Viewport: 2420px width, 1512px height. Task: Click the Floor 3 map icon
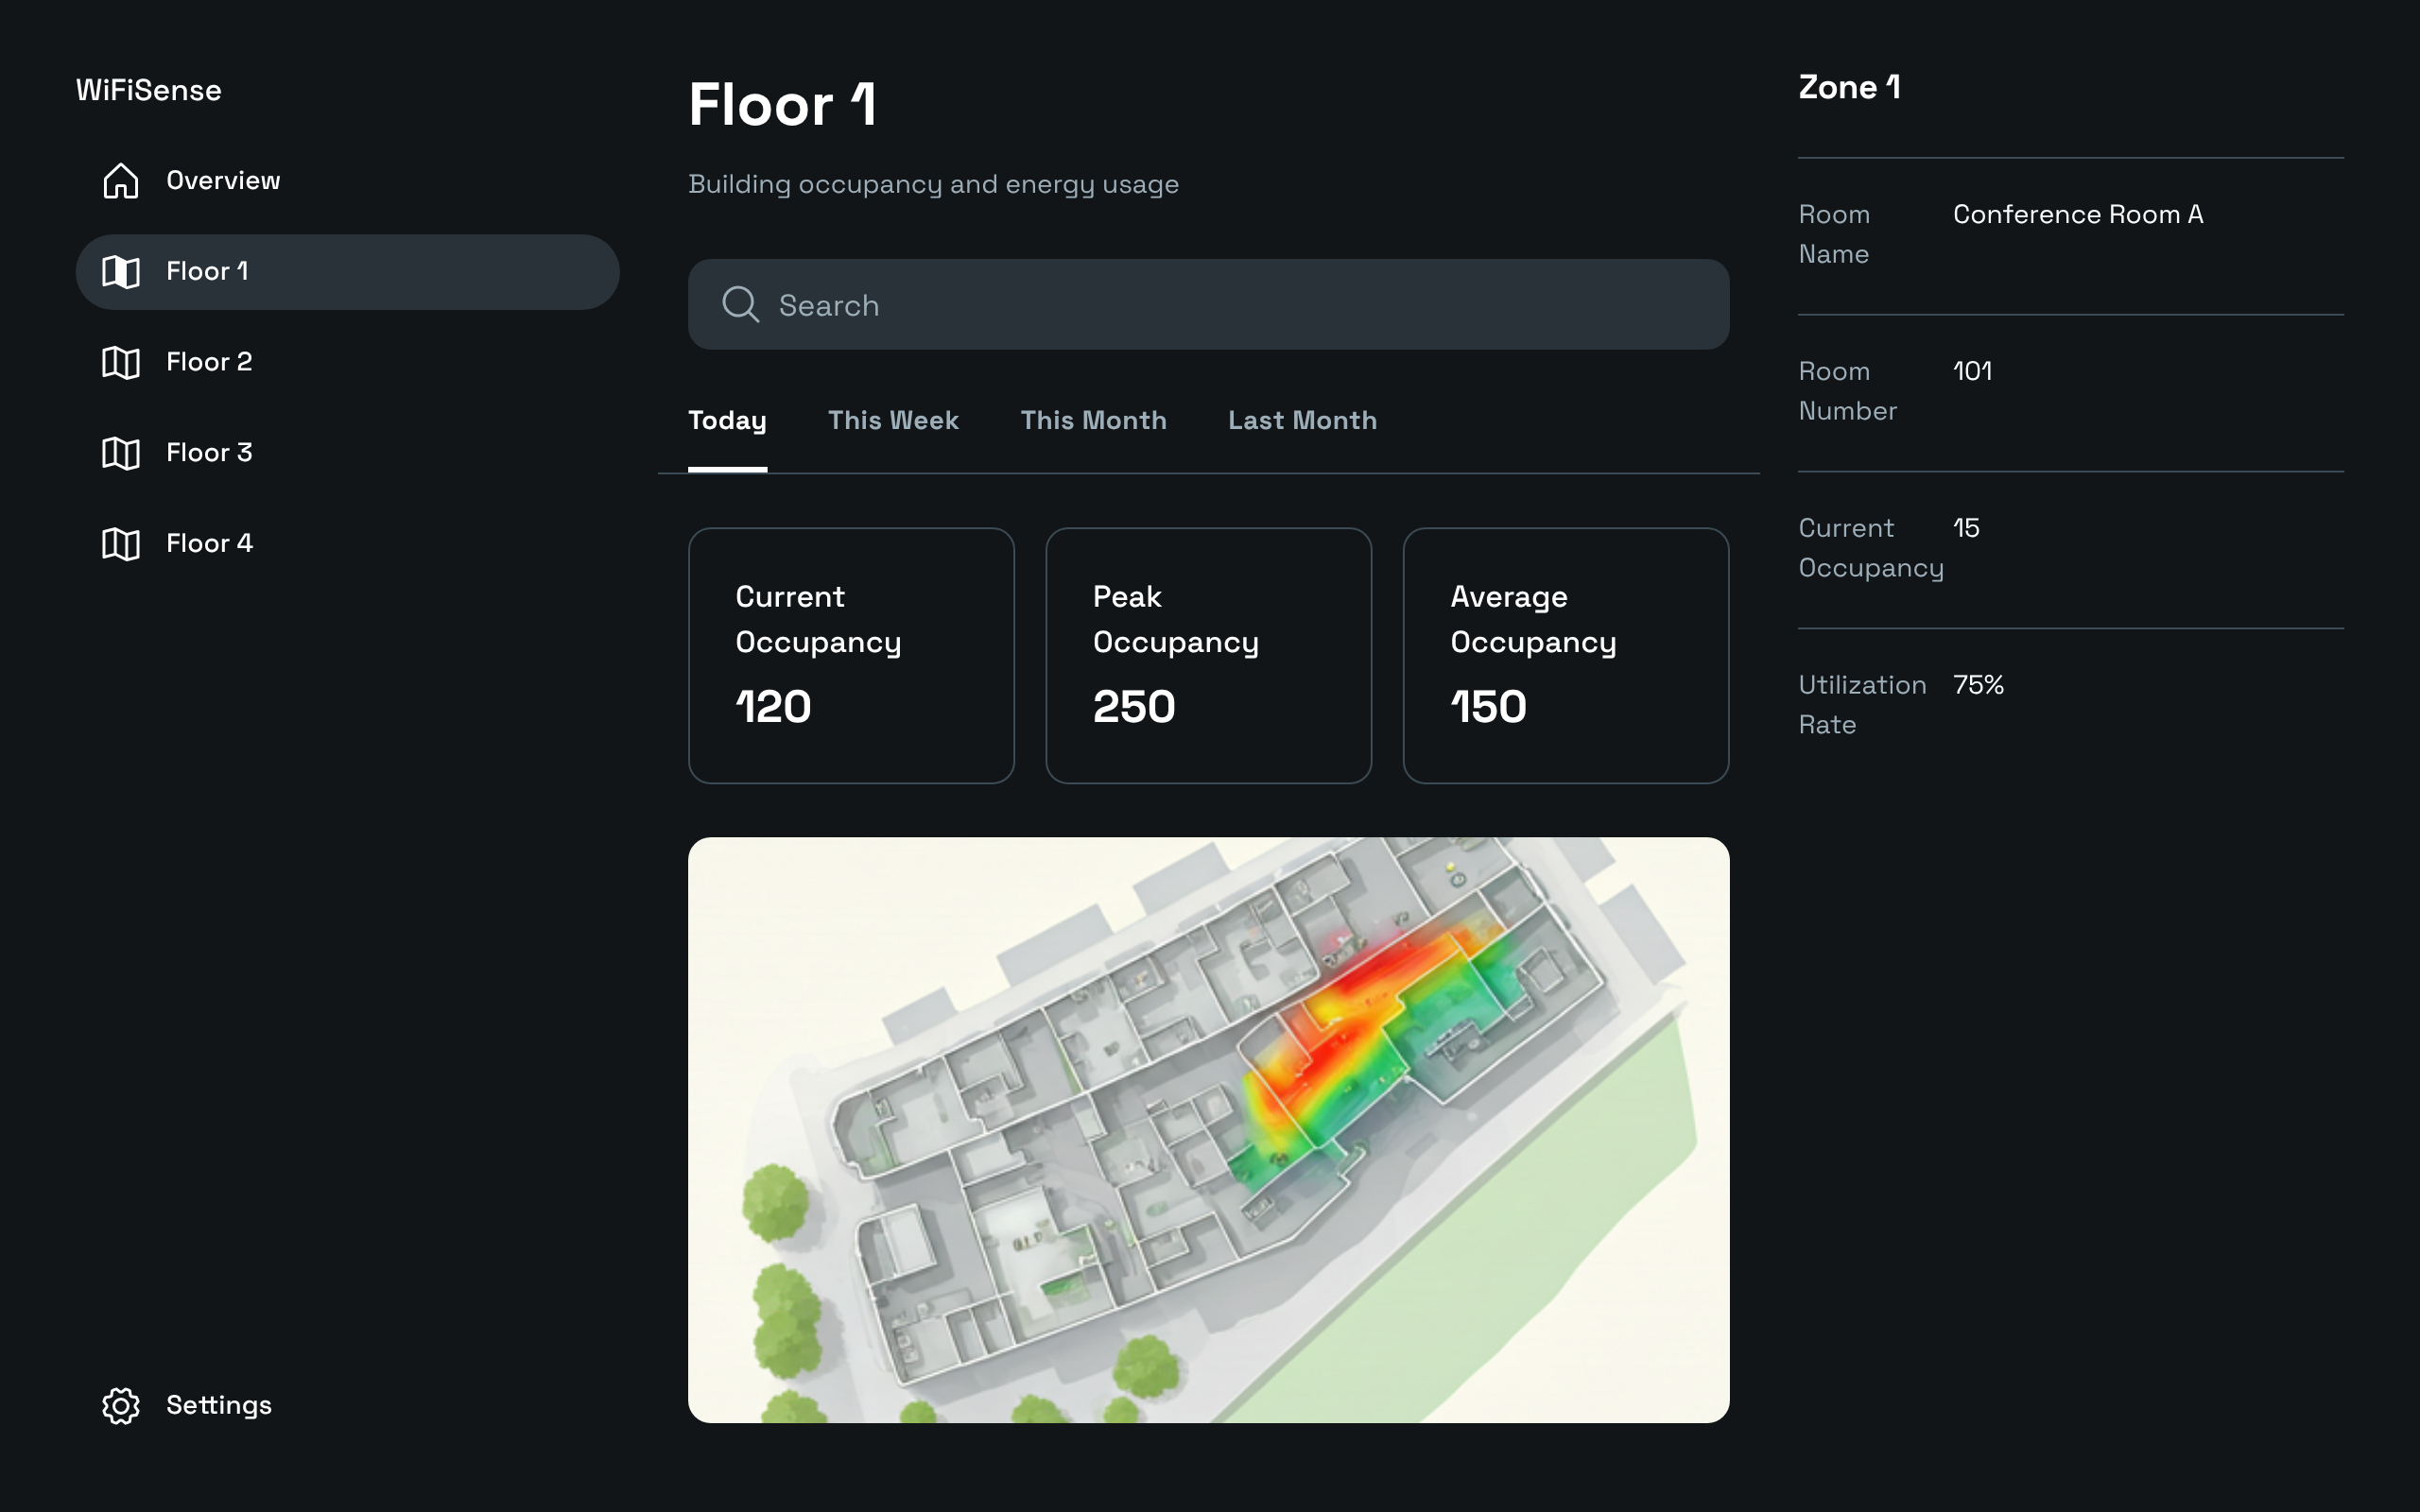121,453
